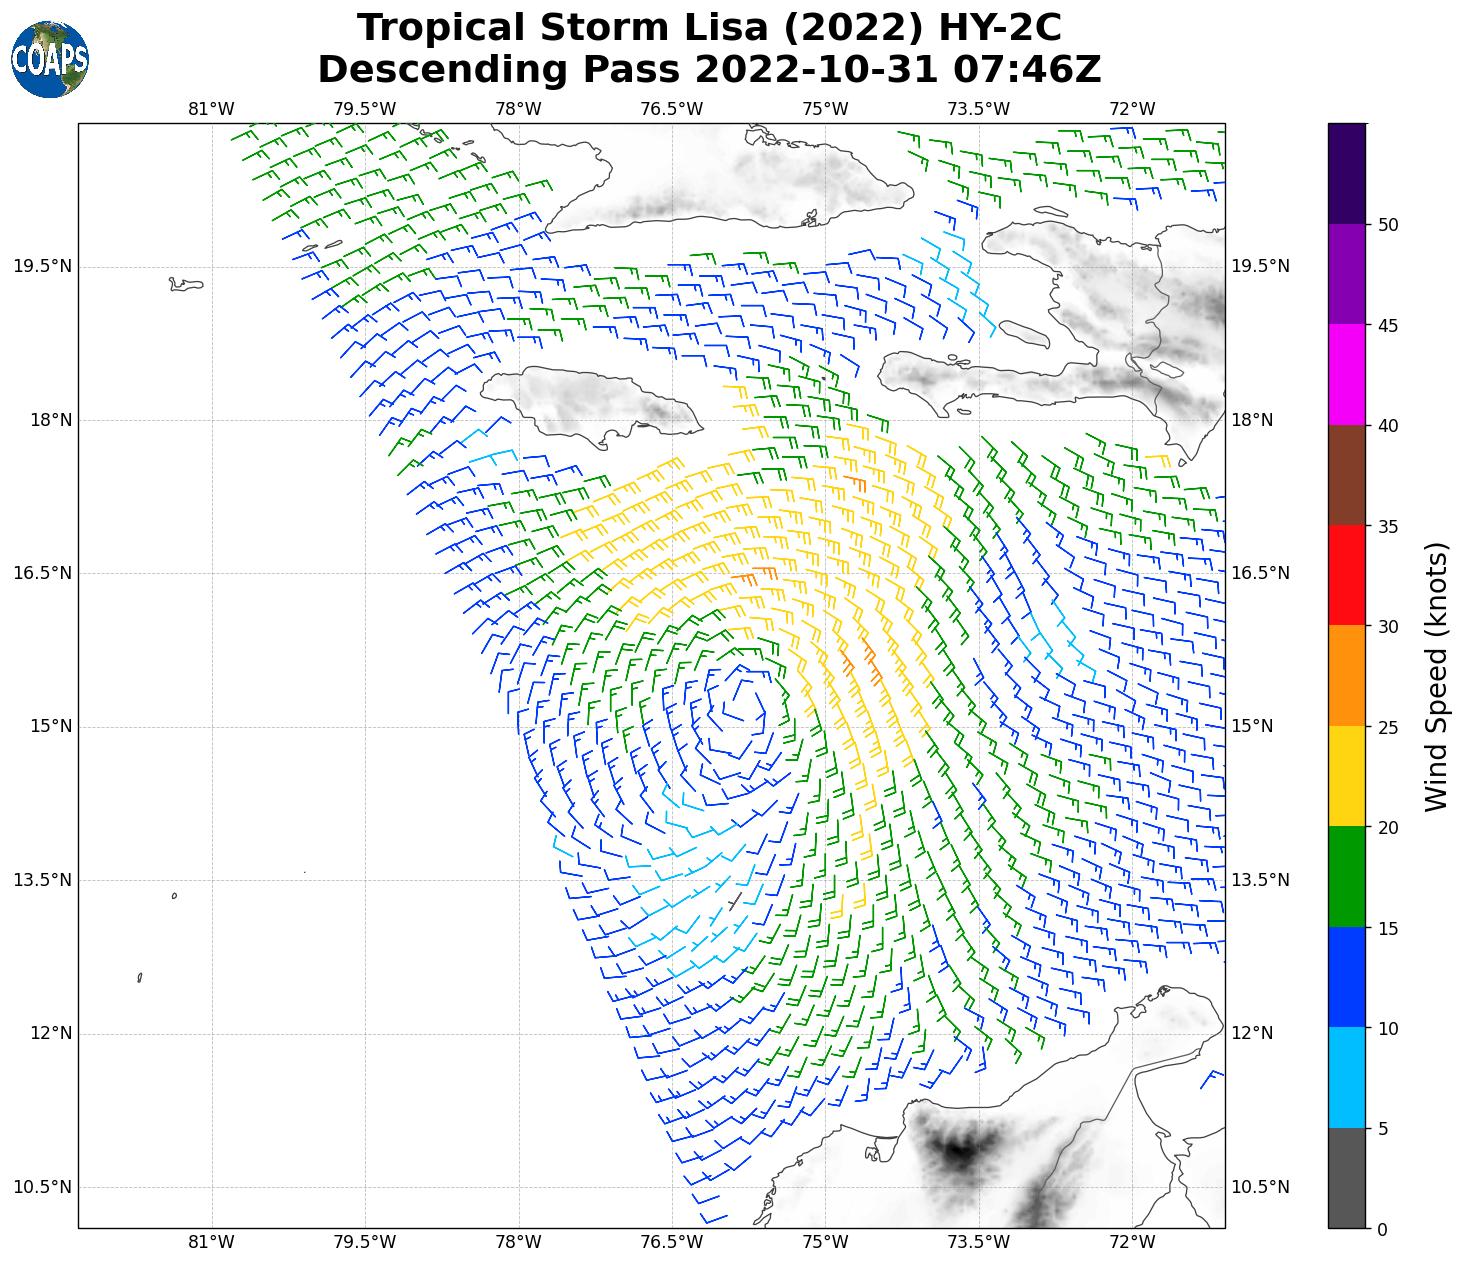Click the brown 35-40 knot color band
This screenshot has height=1264, width=1465.
(1346, 475)
